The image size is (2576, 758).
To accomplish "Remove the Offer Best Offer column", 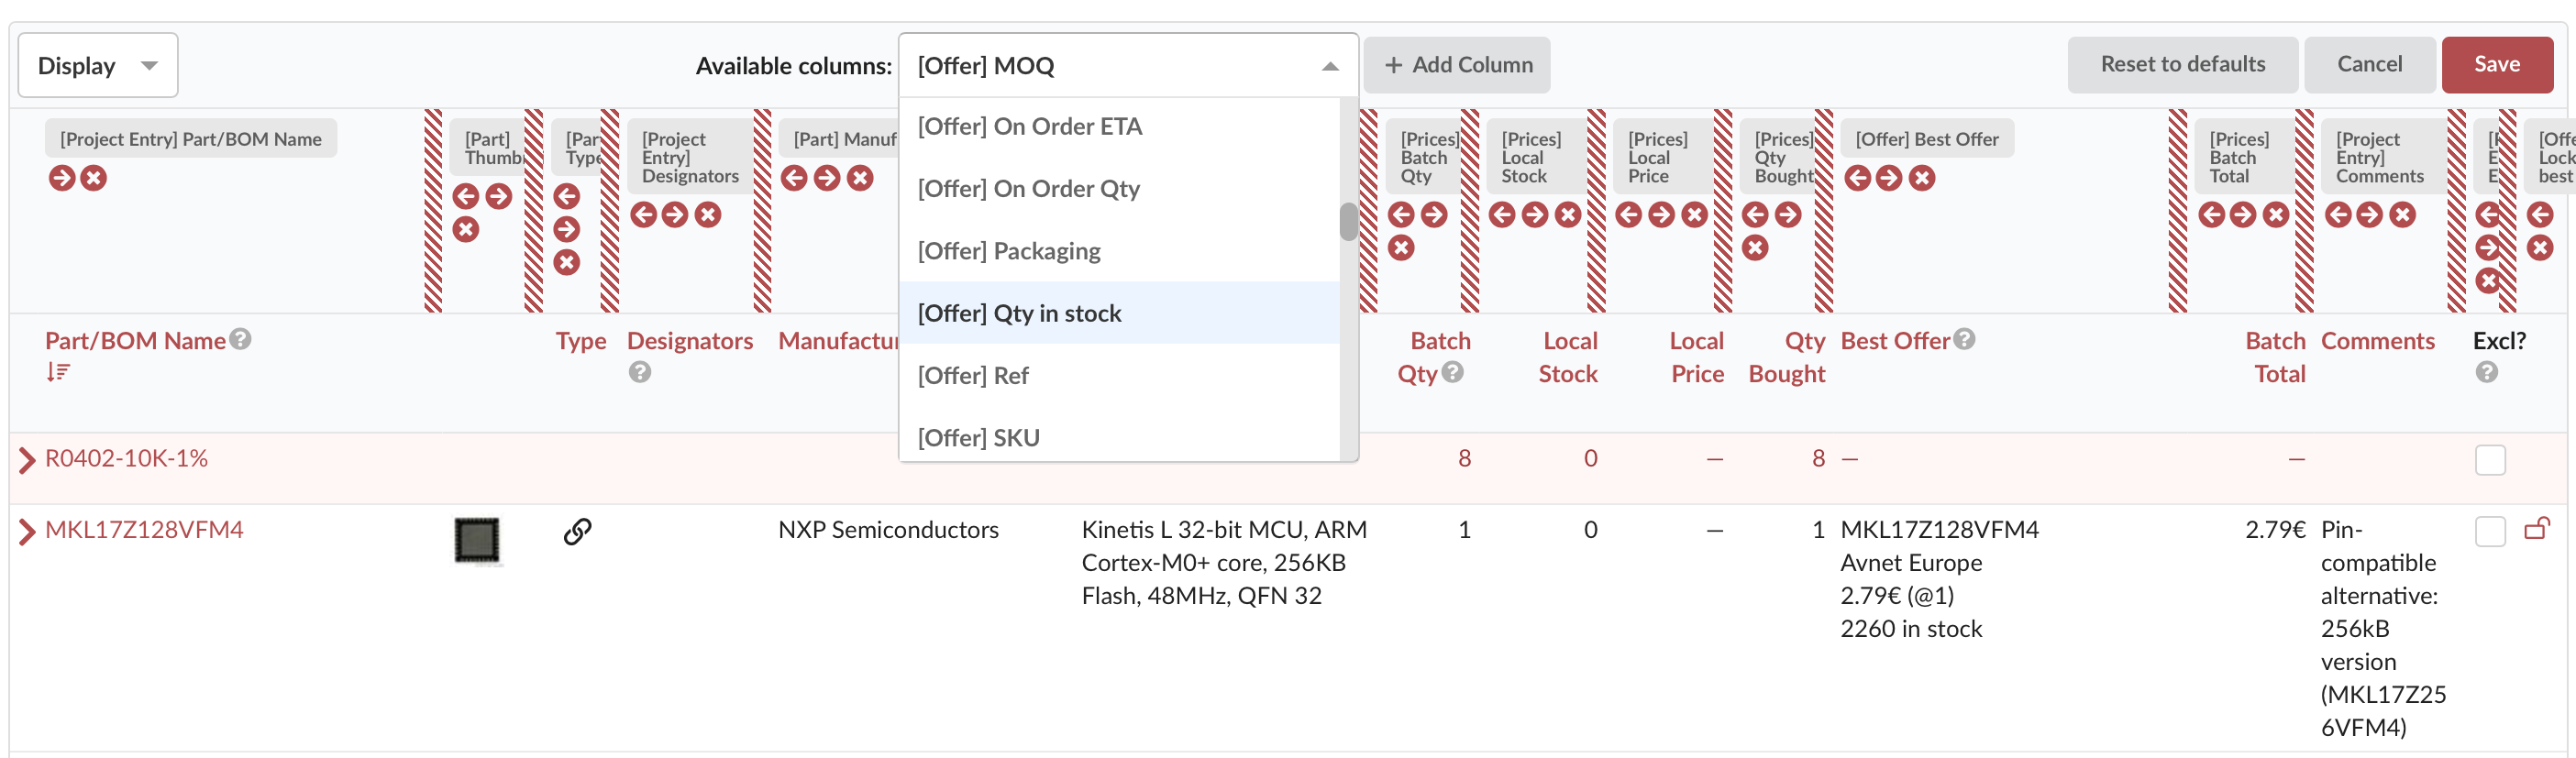I will [1922, 178].
